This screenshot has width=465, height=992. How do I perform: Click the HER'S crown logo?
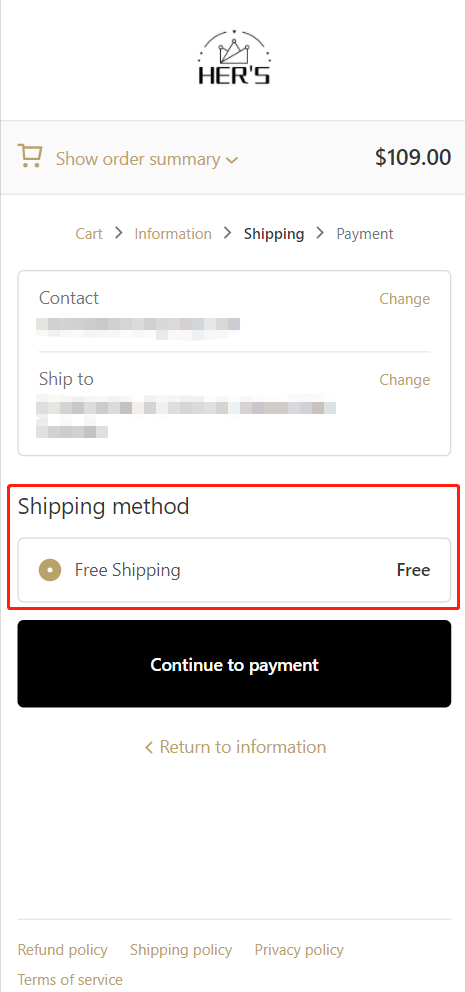tap(234, 58)
